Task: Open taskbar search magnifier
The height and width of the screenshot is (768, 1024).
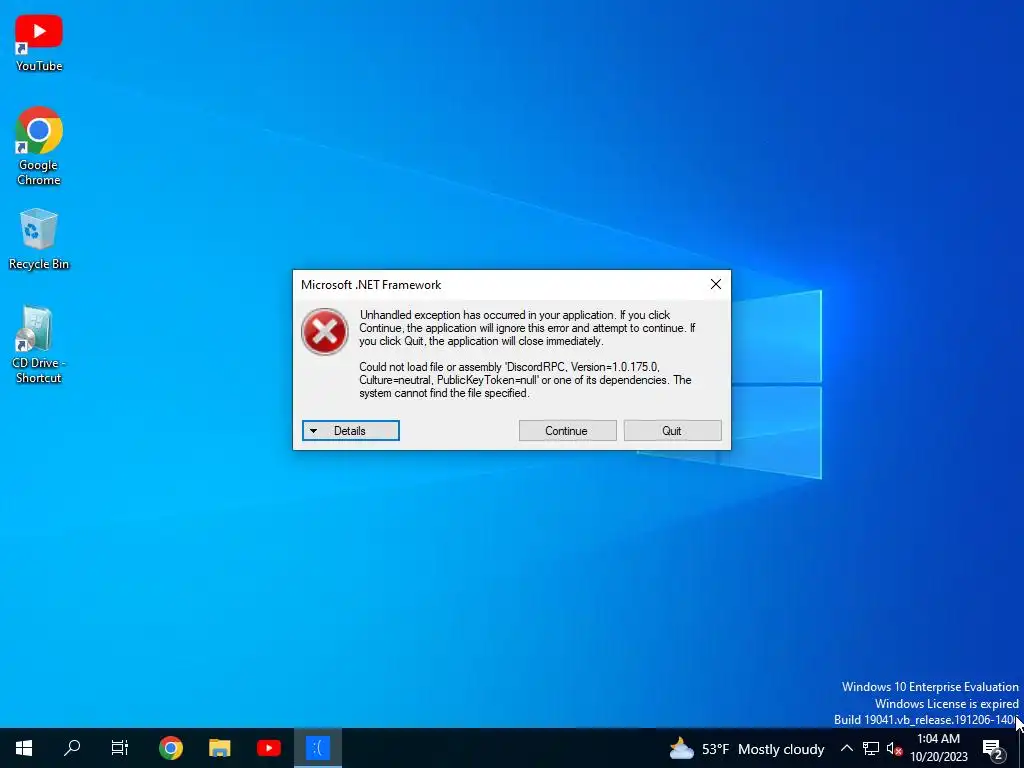Action: tap(72, 748)
